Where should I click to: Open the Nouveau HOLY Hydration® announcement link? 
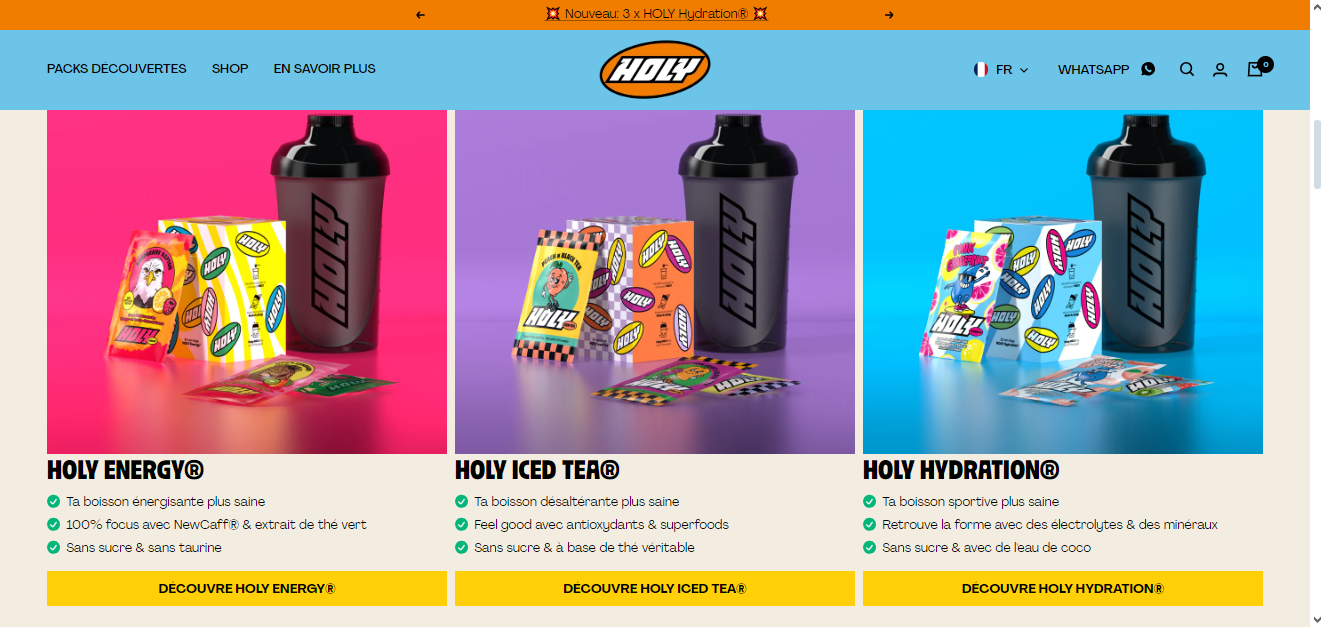[656, 14]
